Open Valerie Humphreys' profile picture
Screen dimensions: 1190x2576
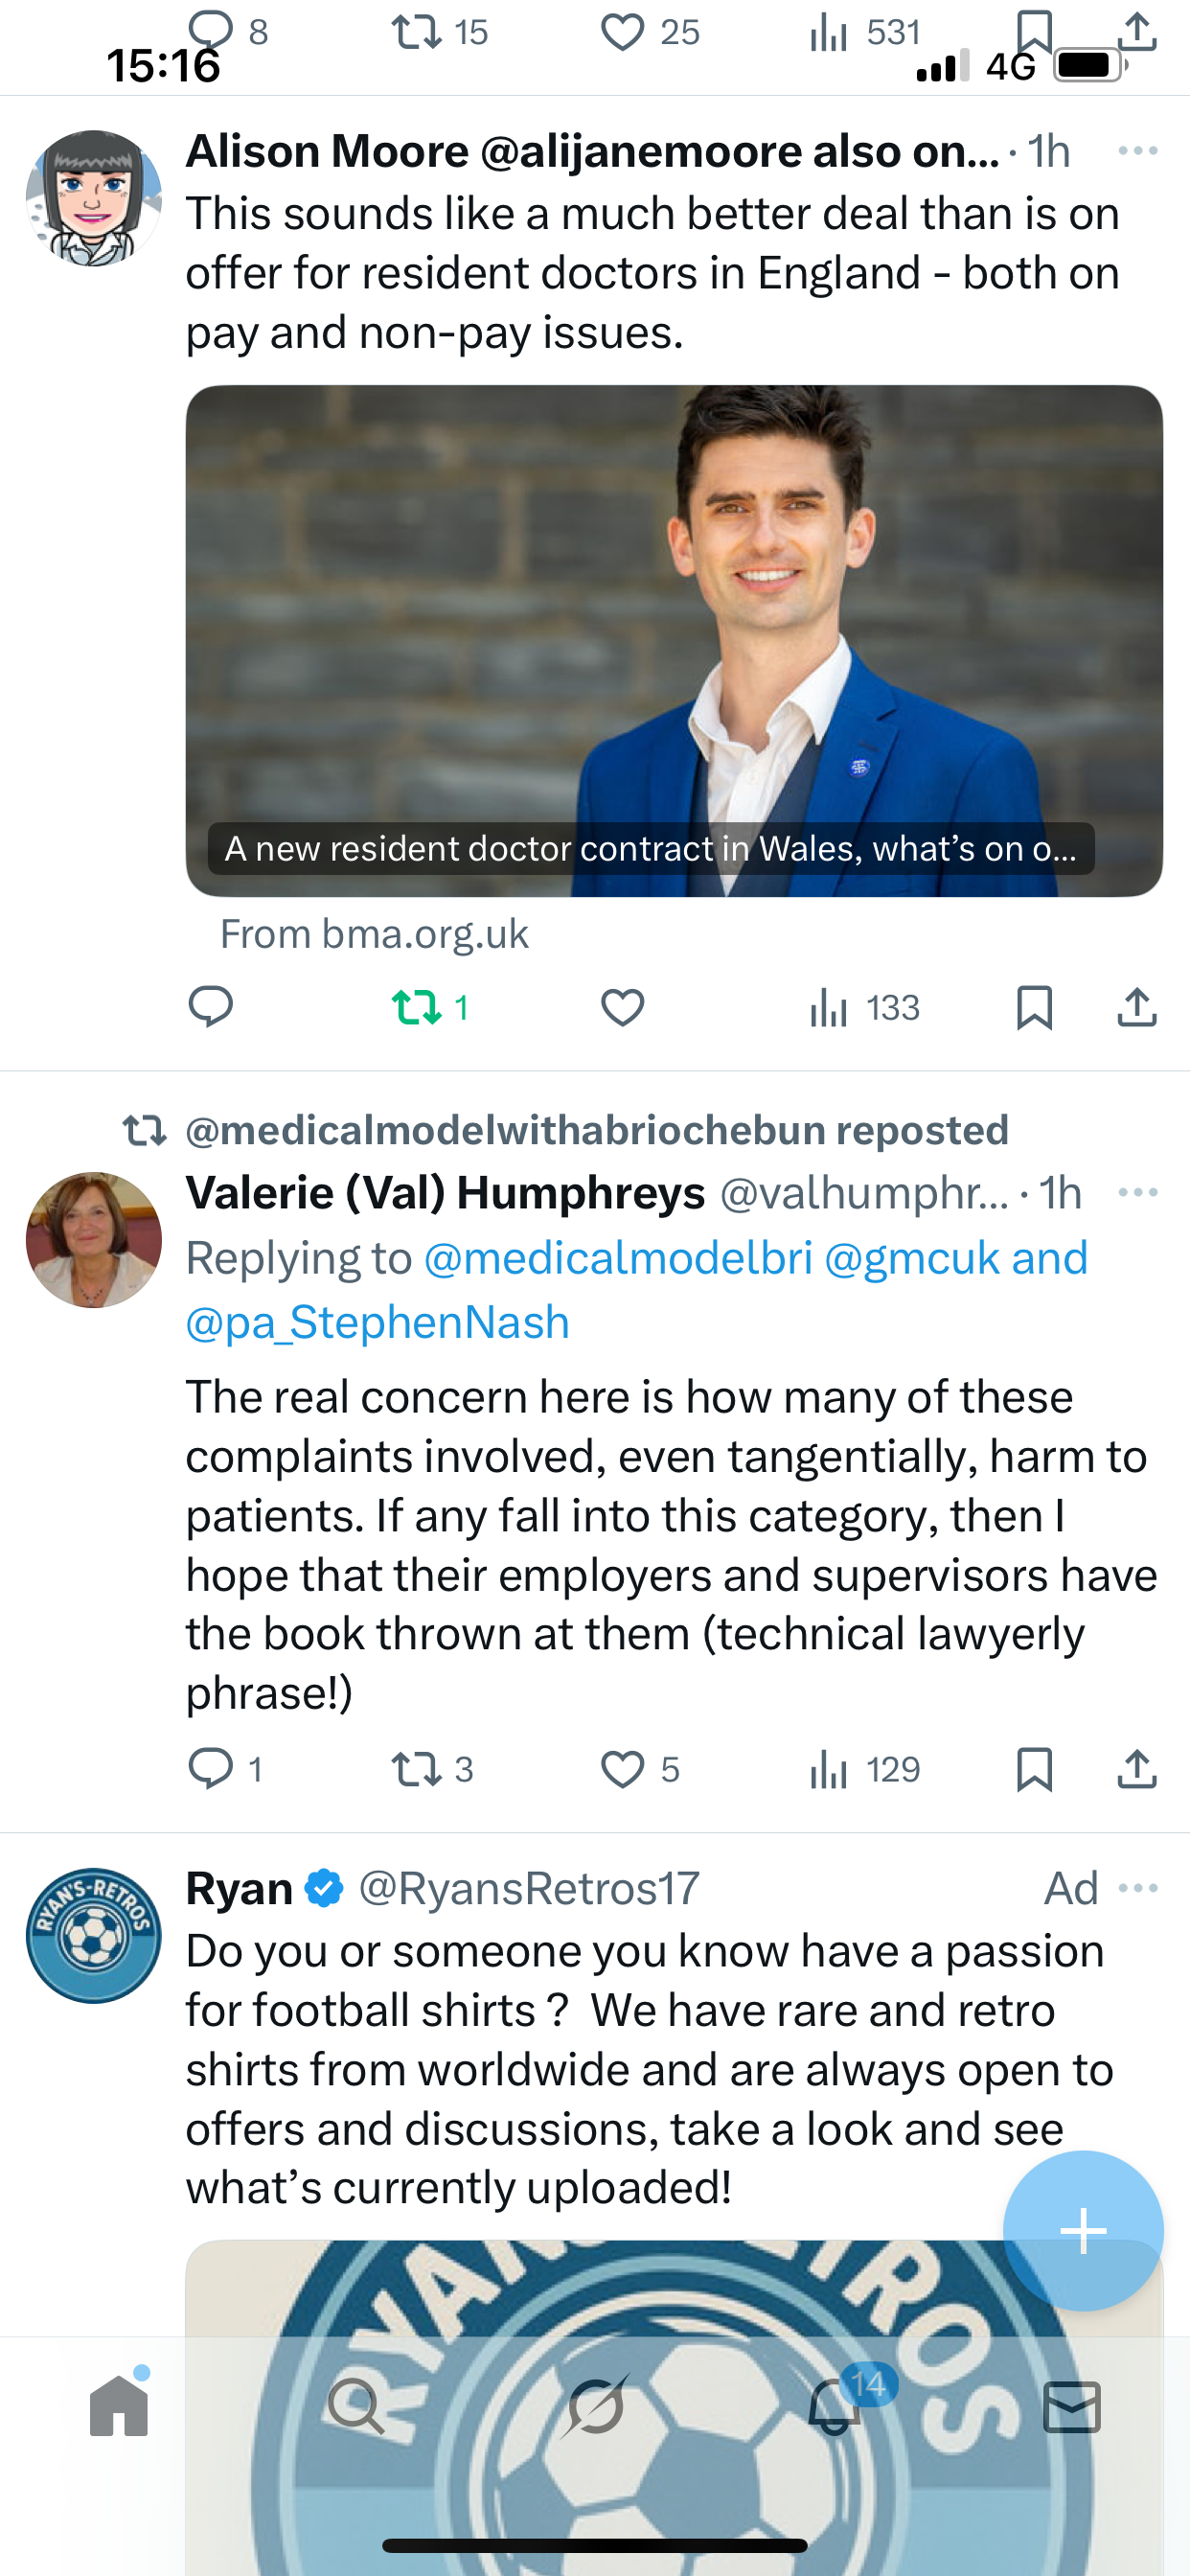point(94,1240)
